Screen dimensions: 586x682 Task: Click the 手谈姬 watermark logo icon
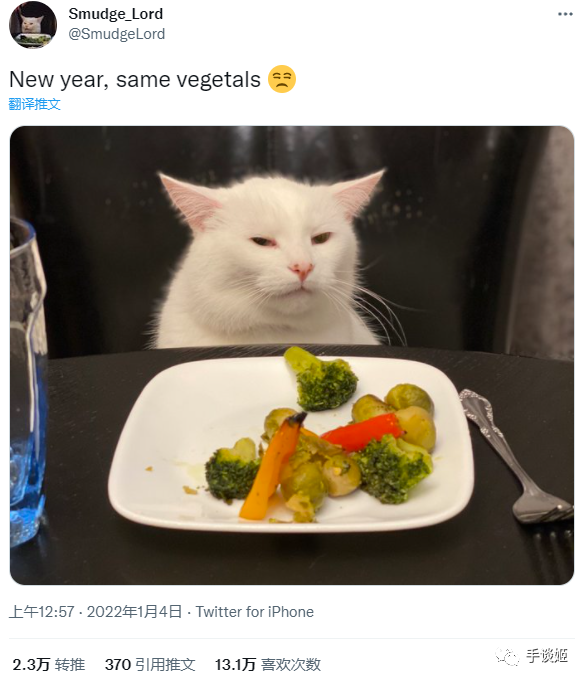(x=507, y=656)
